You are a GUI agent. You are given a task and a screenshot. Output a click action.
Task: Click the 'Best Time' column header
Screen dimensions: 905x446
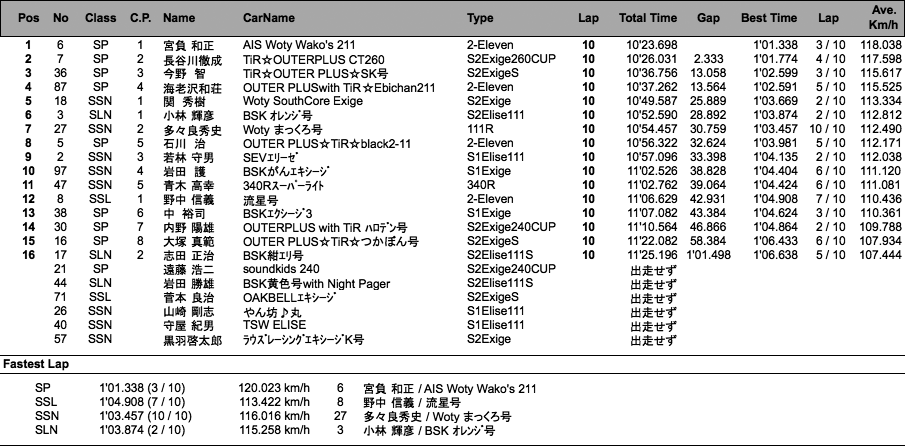(x=769, y=18)
